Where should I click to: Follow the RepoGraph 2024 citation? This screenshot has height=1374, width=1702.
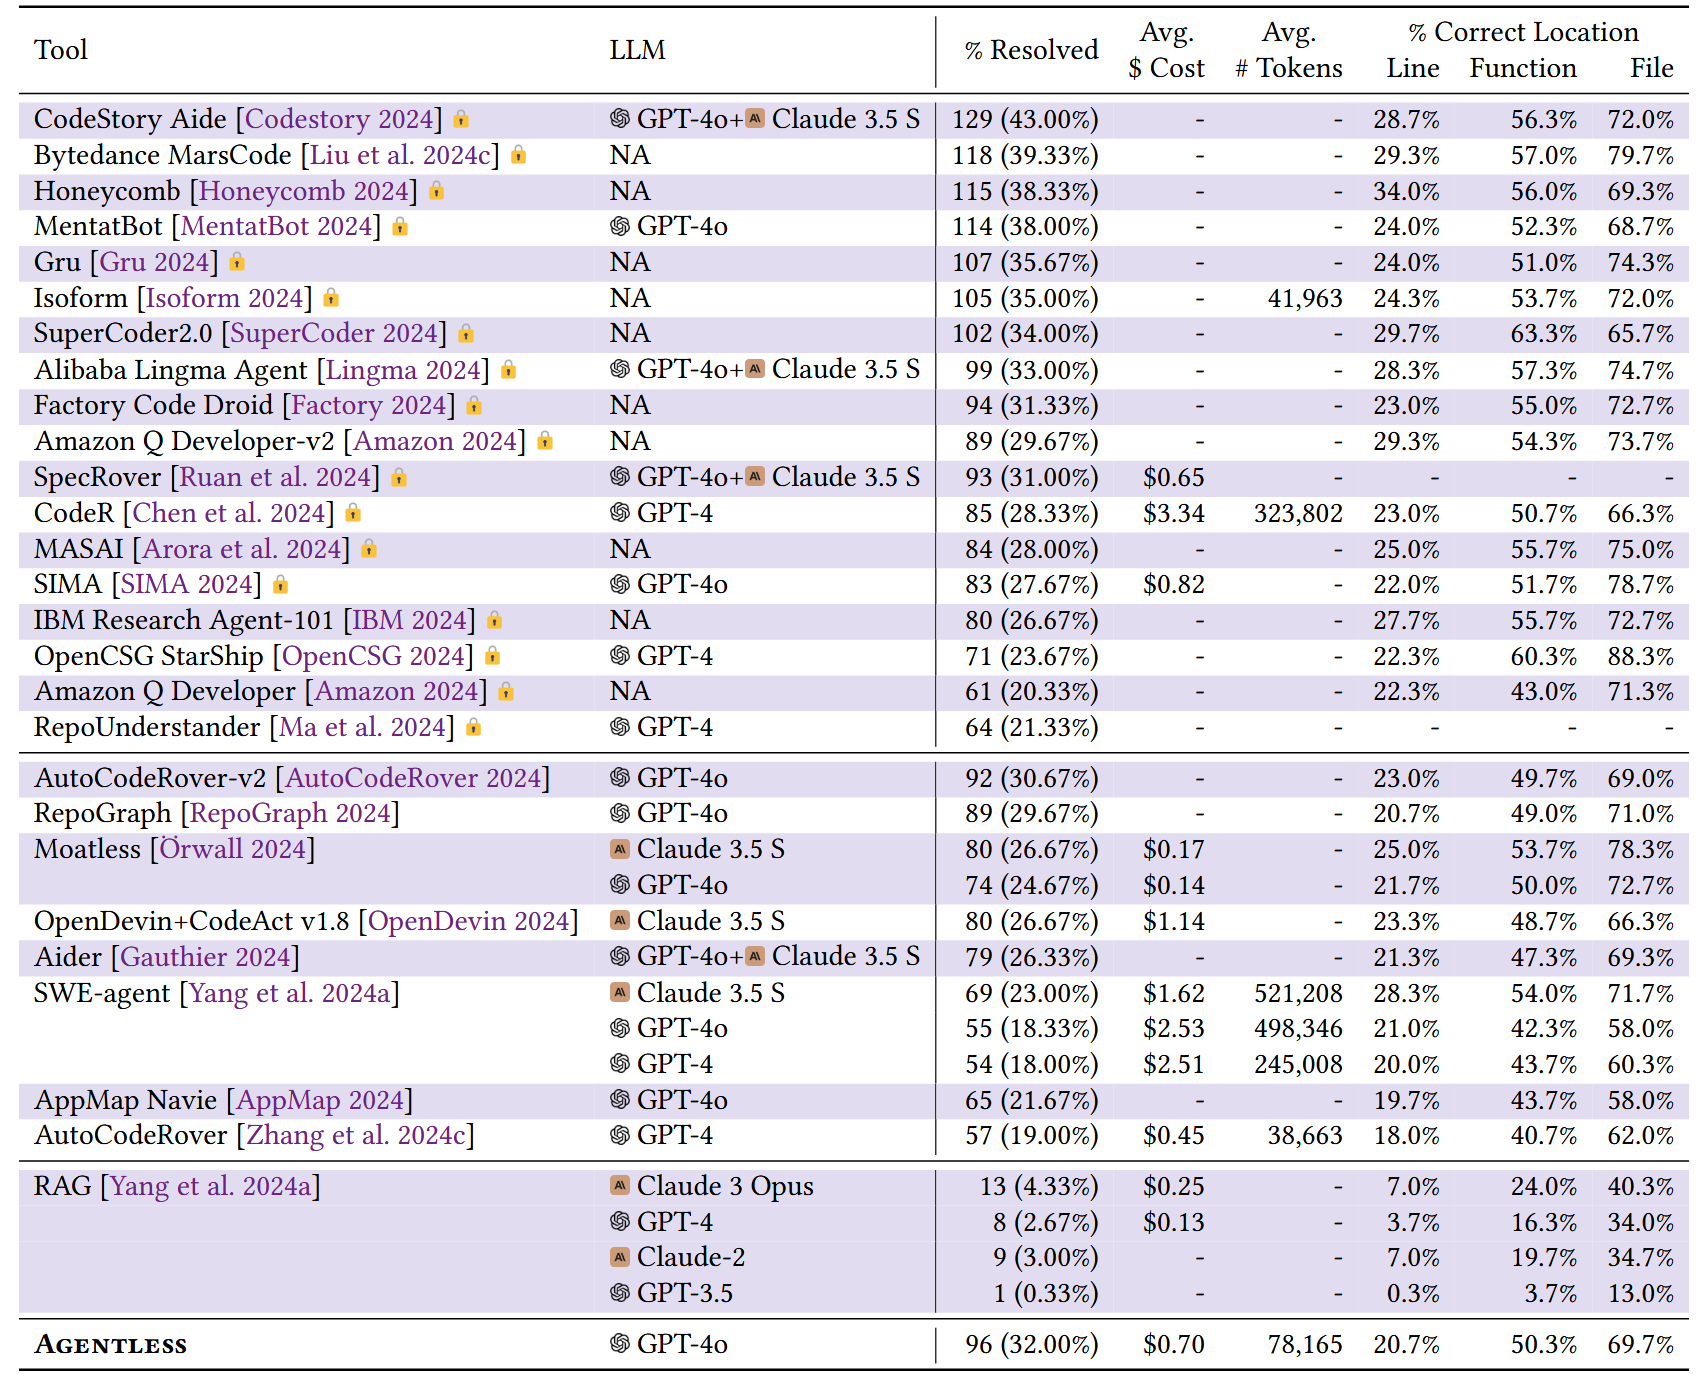click(x=290, y=813)
